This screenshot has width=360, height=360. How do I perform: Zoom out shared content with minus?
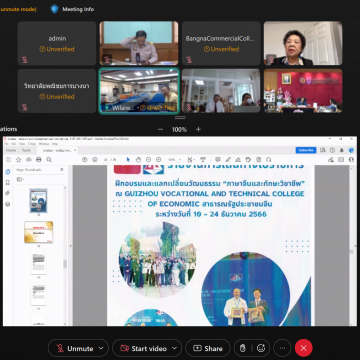pyautogui.click(x=160, y=129)
